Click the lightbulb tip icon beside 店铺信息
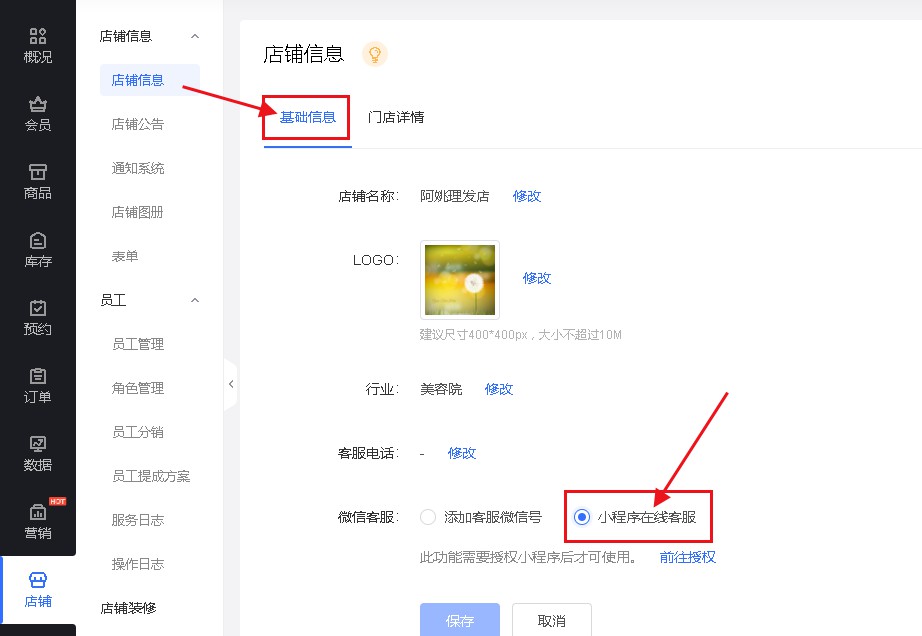Image resolution: width=922 pixels, height=636 pixels. coord(375,54)
